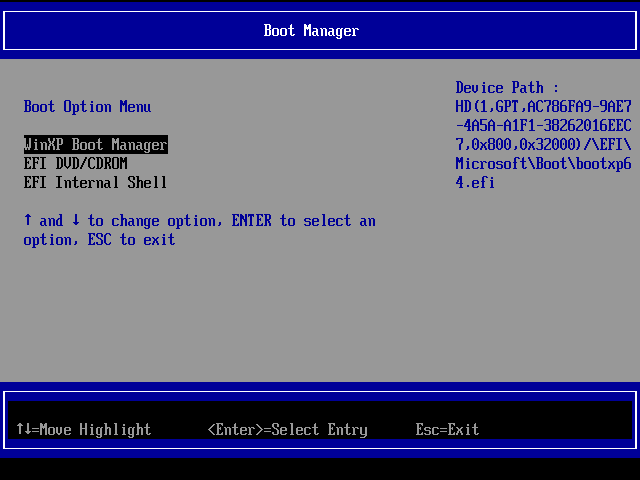Choose the EFI DVD/CDROM boot option
The height and width of the screenshot is (480, 640).
click(x=76, y=163)
